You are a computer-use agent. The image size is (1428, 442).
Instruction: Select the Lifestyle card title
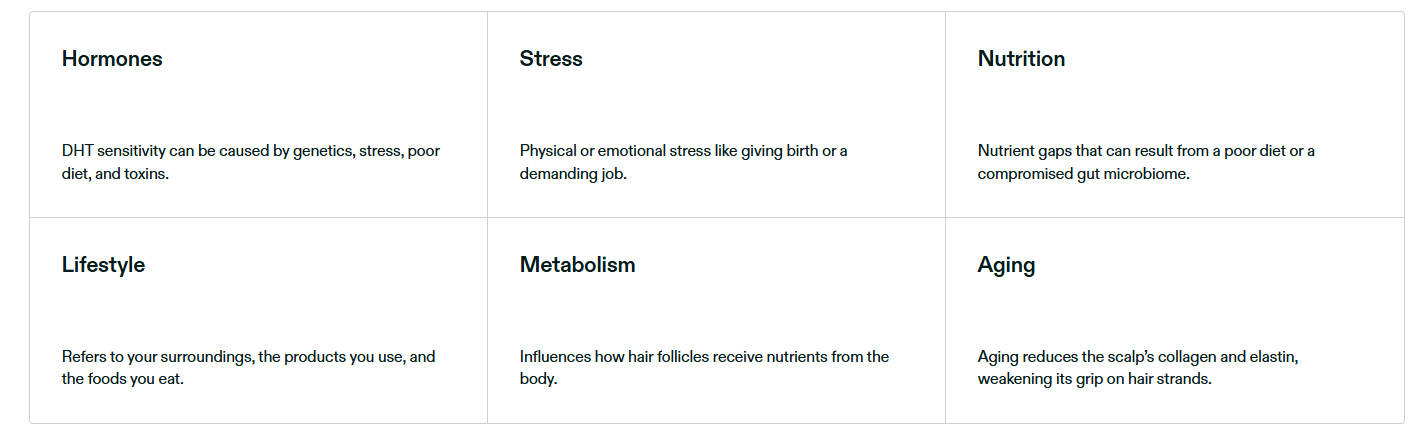click(103, 265)
